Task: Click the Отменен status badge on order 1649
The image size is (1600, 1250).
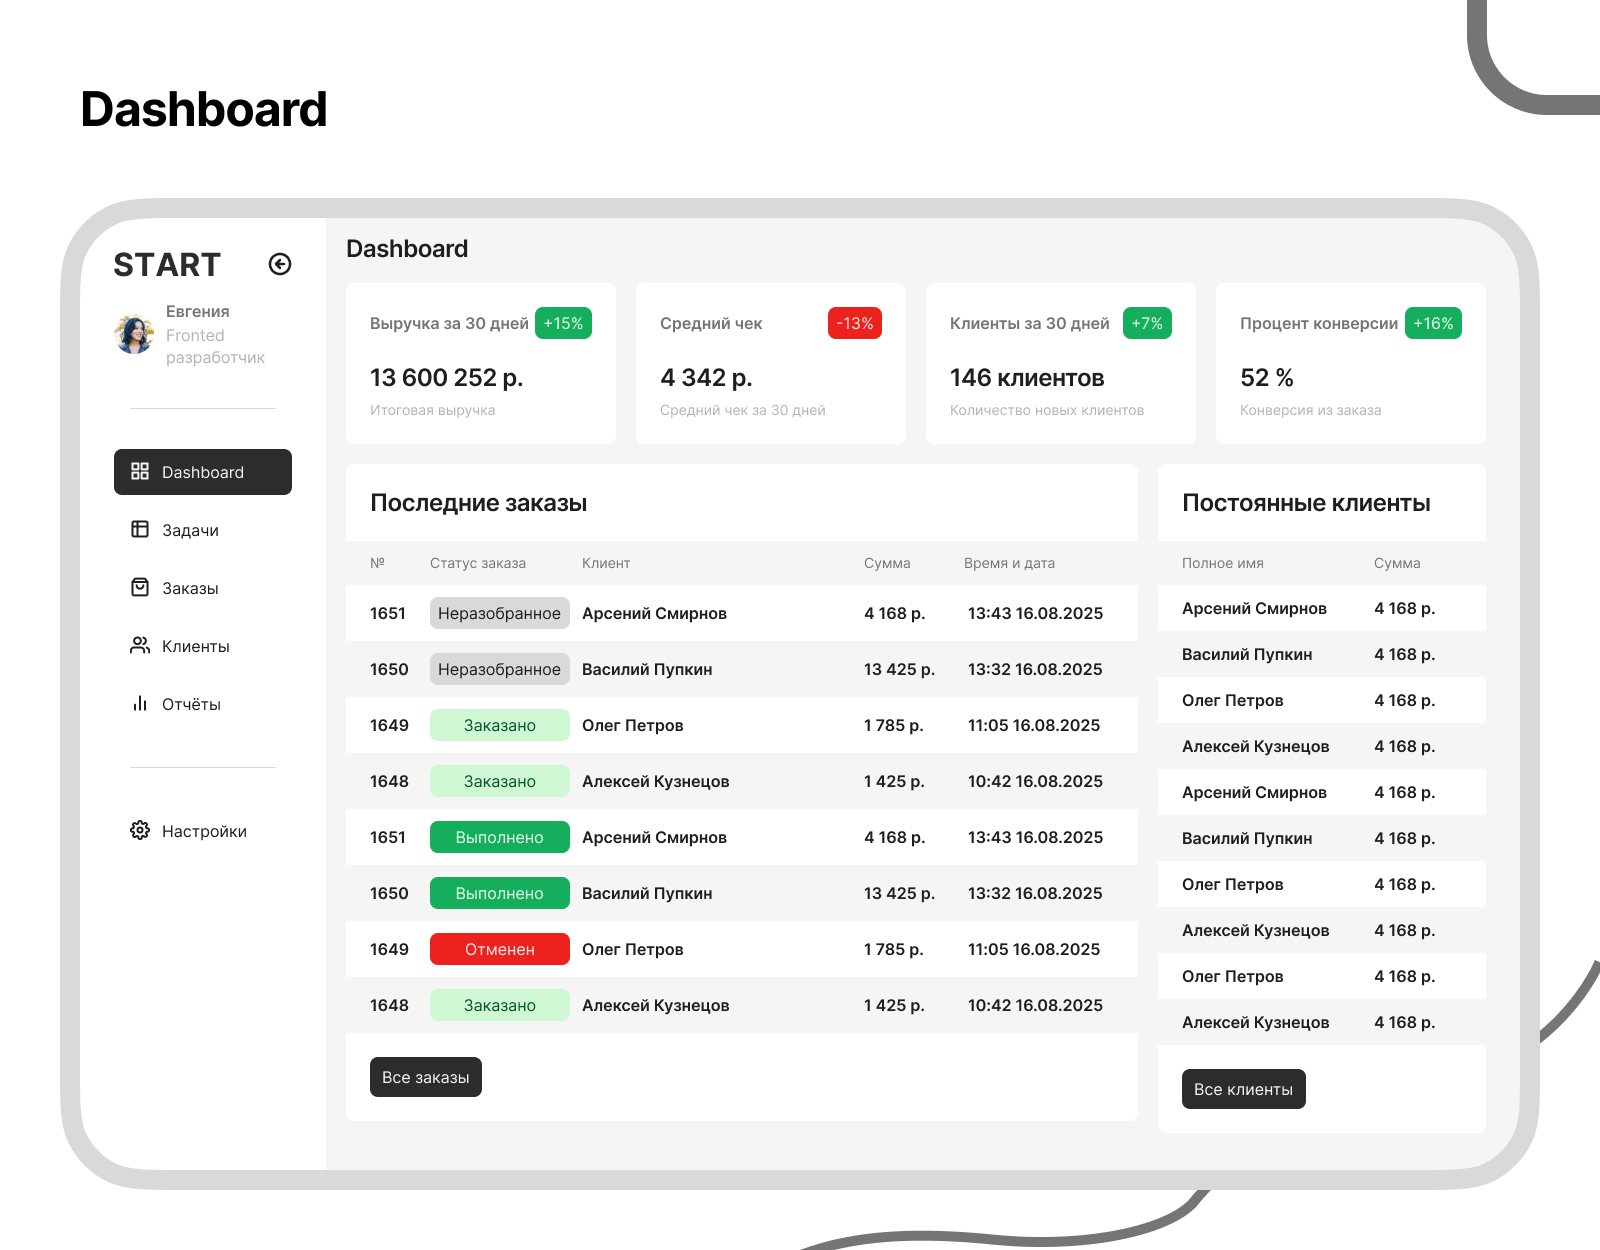Action: click(499, 949)
